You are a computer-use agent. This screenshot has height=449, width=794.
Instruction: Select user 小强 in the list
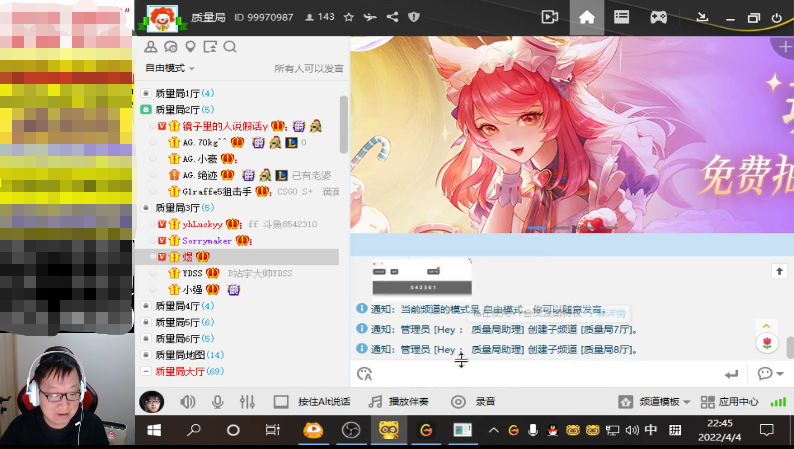coord(192,290)
